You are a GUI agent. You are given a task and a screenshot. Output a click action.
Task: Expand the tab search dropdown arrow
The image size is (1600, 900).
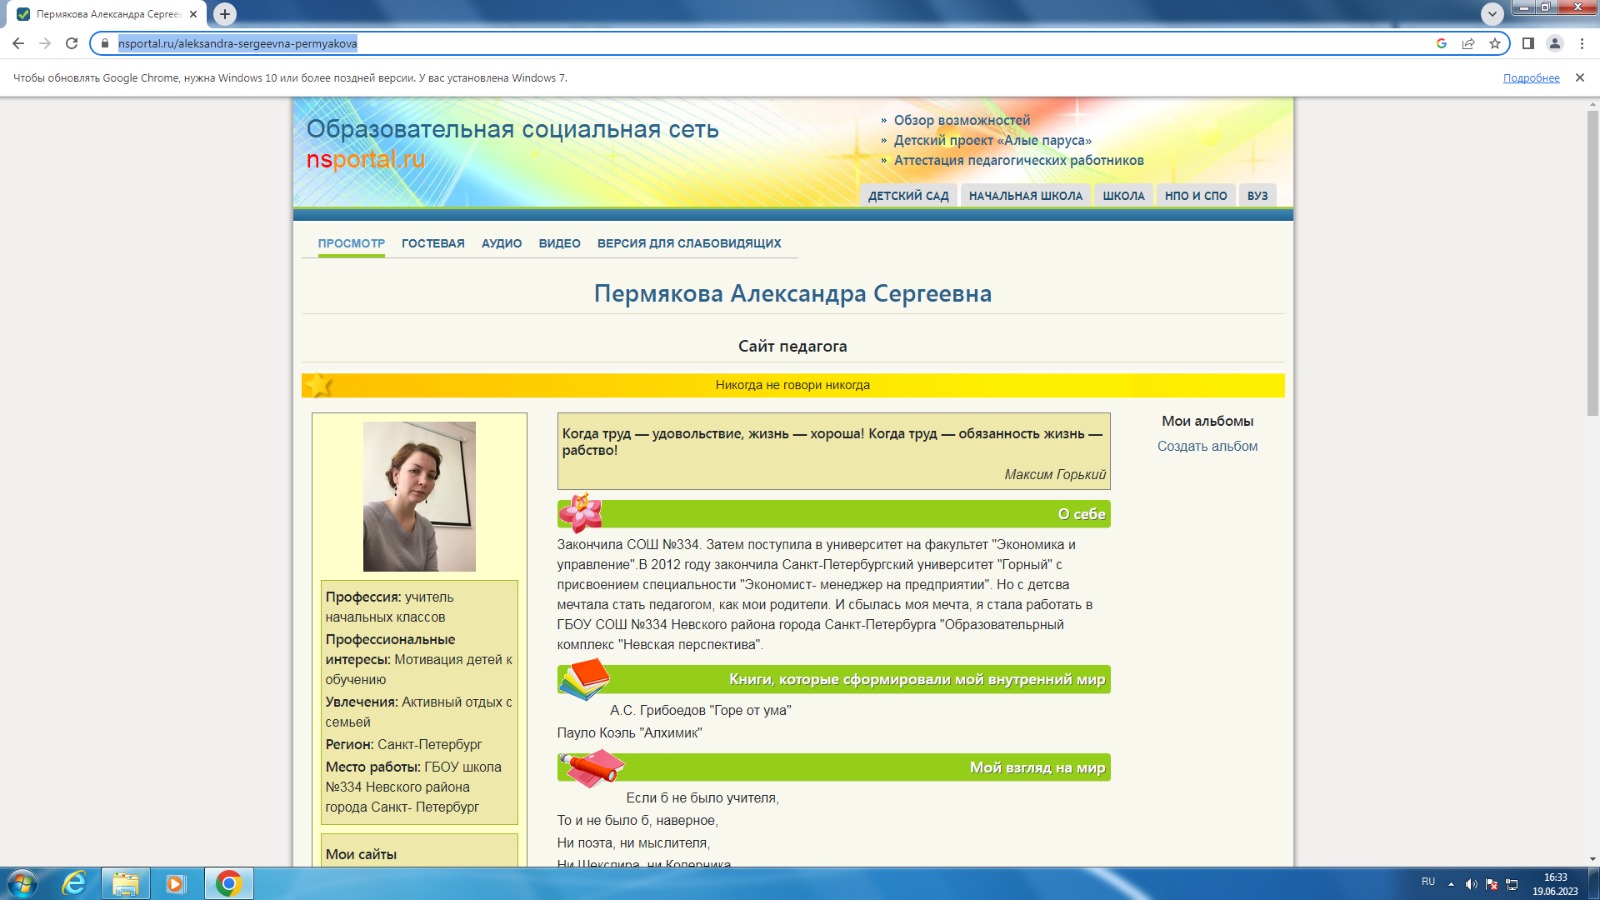[1492, 14]
